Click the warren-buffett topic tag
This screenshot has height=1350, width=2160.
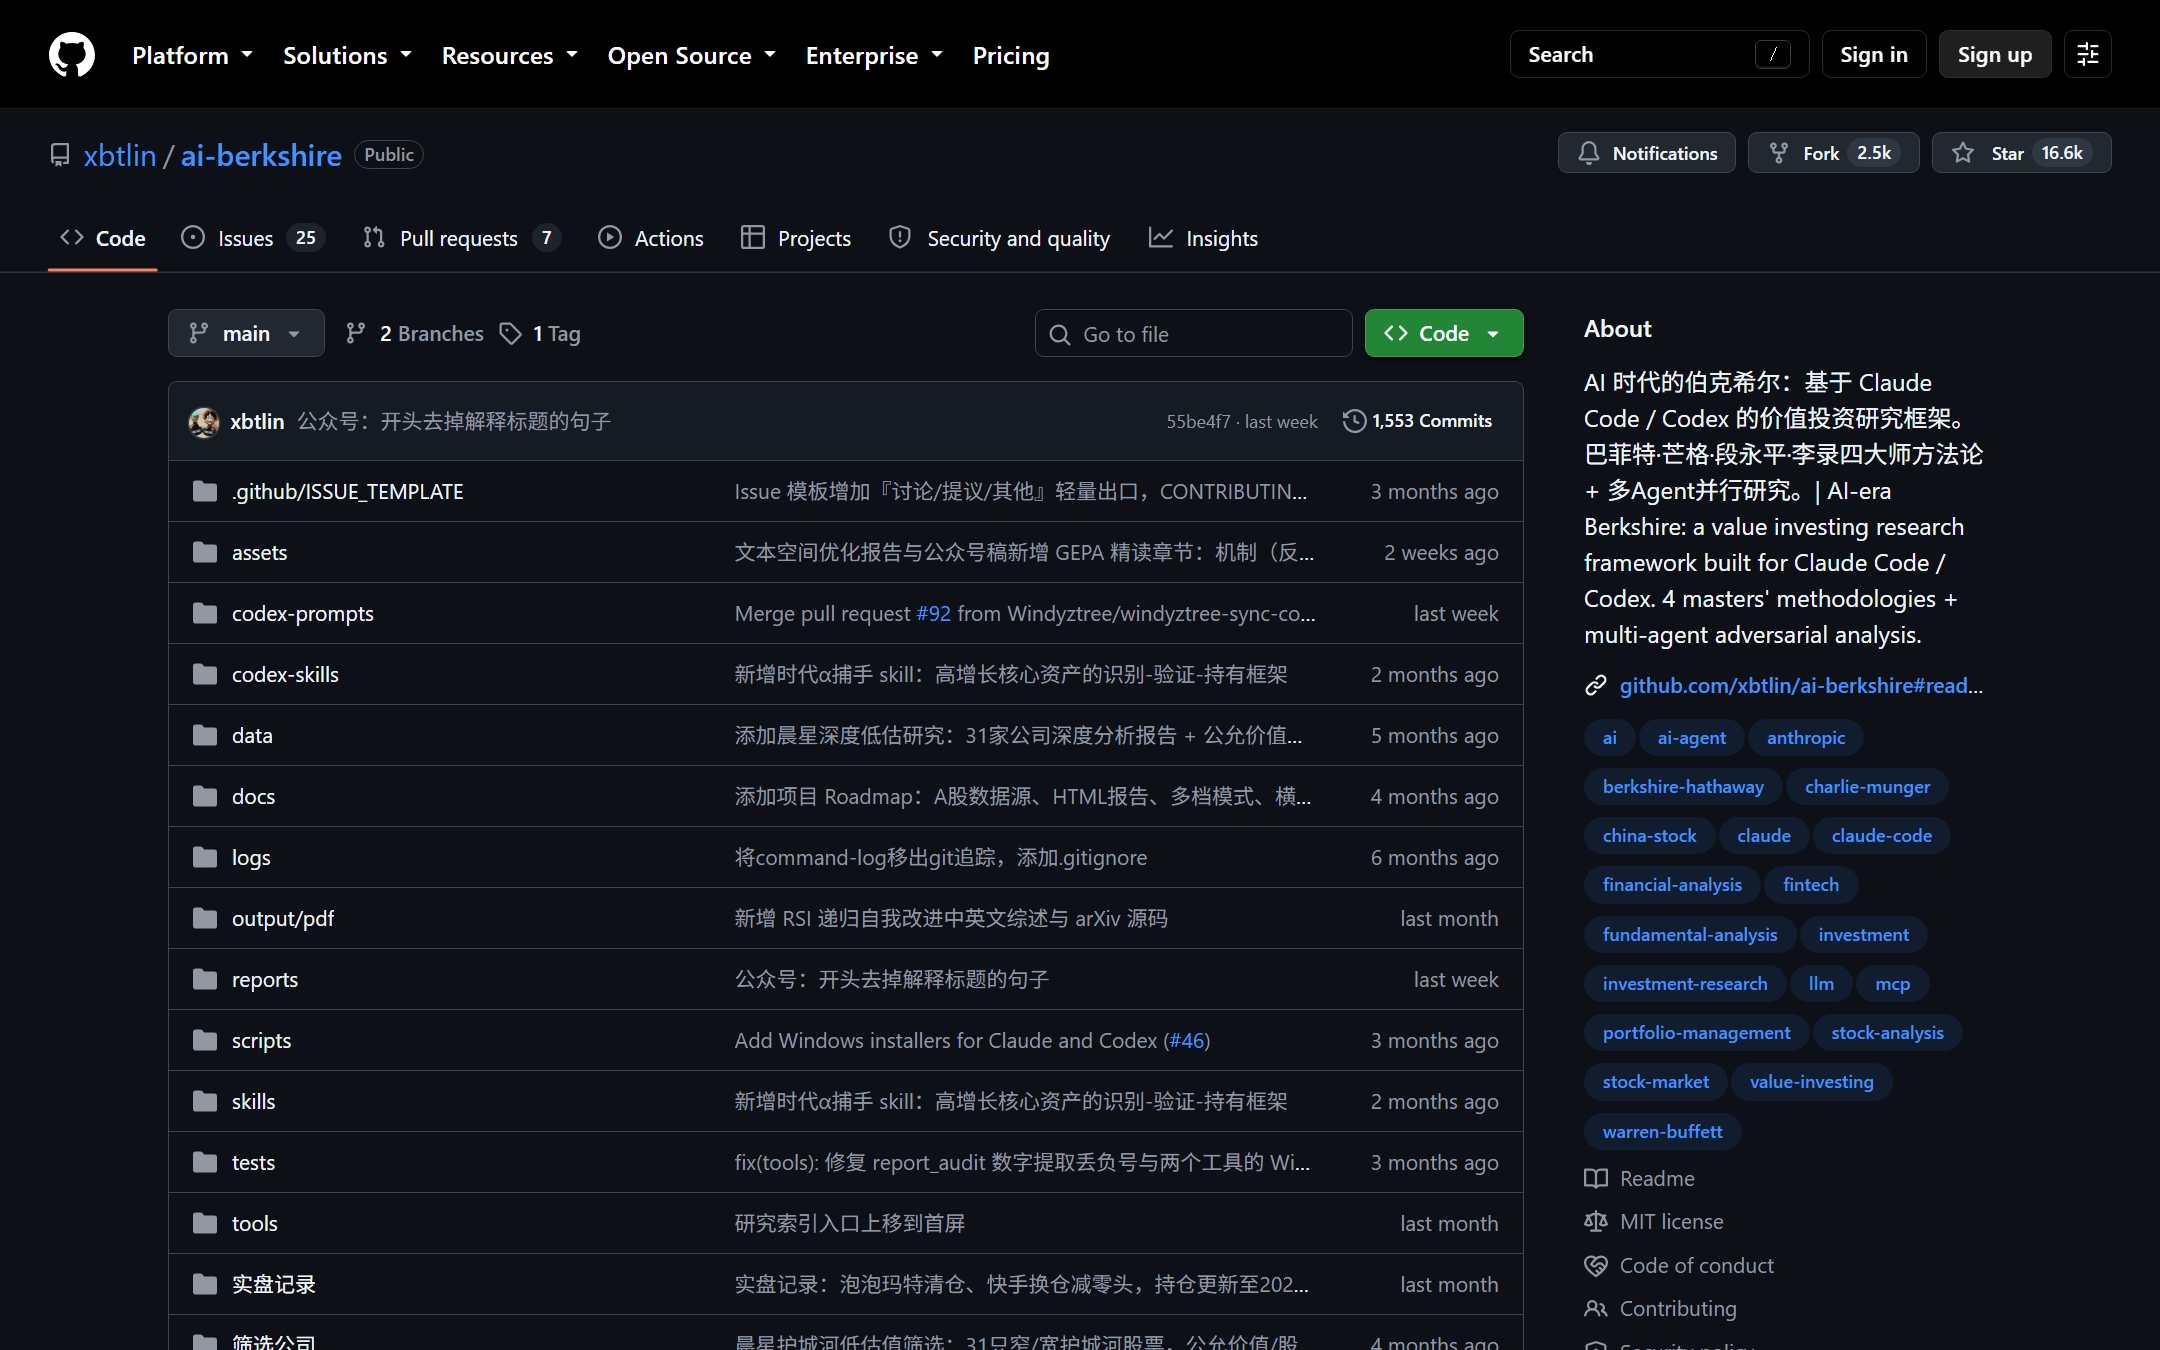tap(1662, 1131)
